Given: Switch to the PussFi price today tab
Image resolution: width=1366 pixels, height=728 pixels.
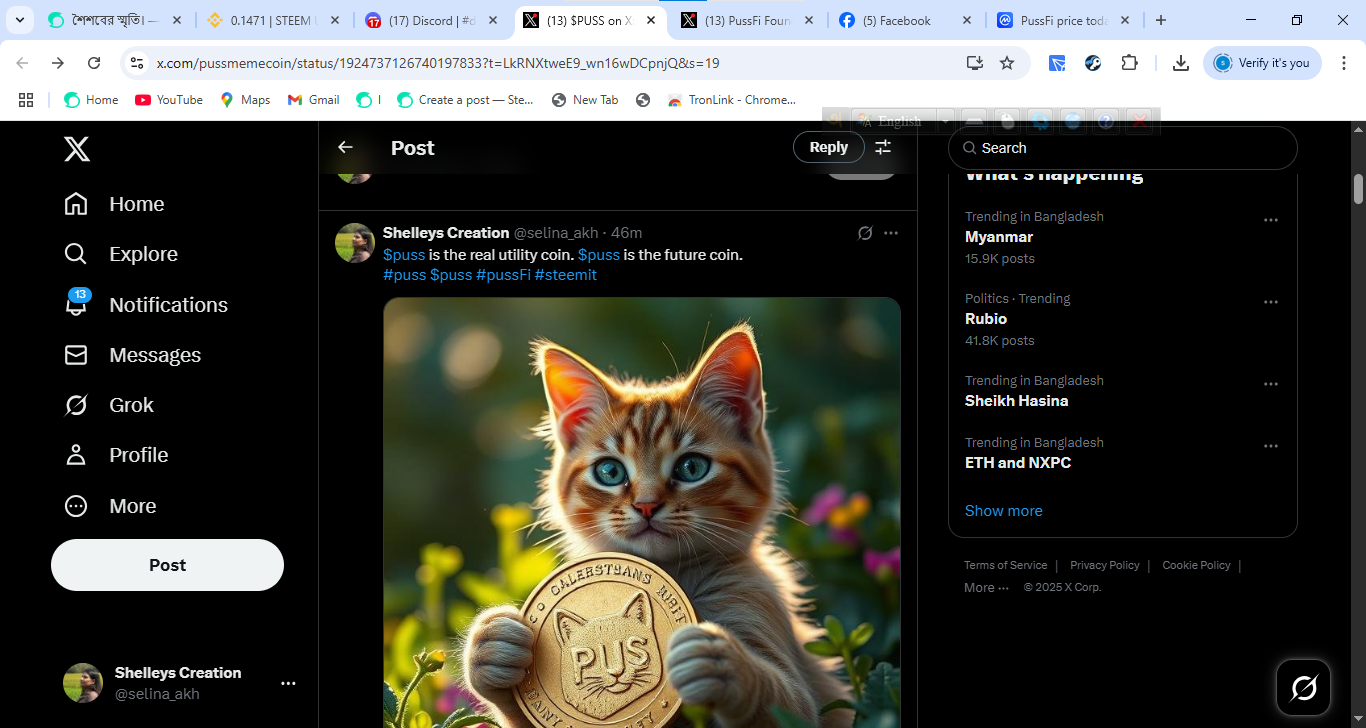Looking at the screenshot, I should coord(1063,20).
